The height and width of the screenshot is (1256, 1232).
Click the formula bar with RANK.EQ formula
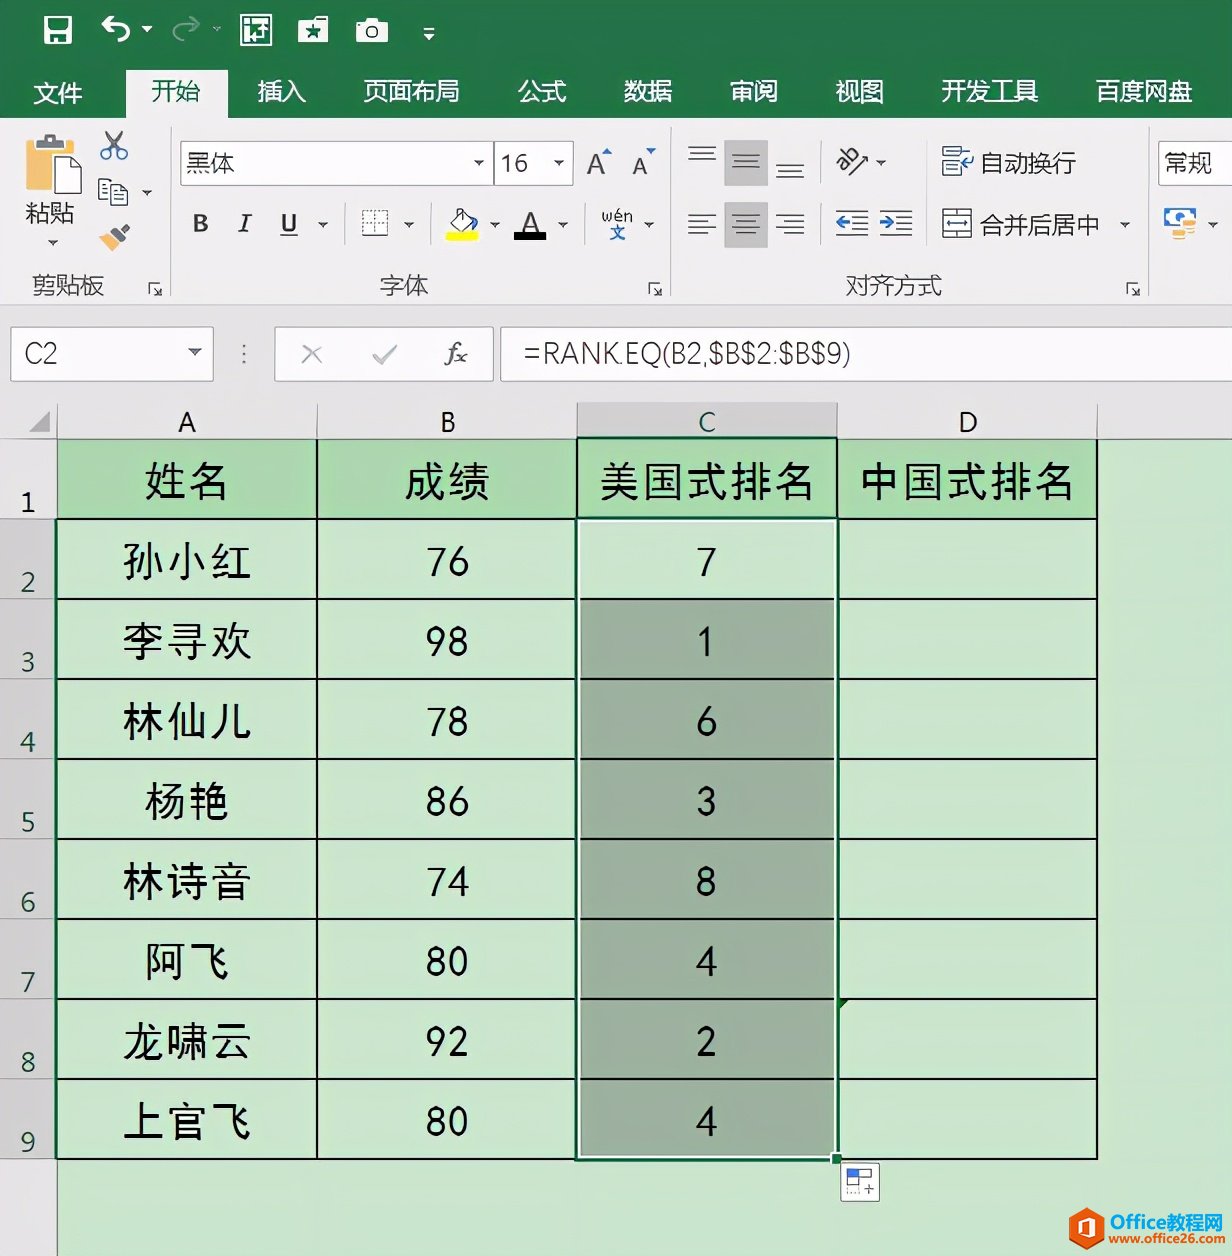(x=866, y=353)
